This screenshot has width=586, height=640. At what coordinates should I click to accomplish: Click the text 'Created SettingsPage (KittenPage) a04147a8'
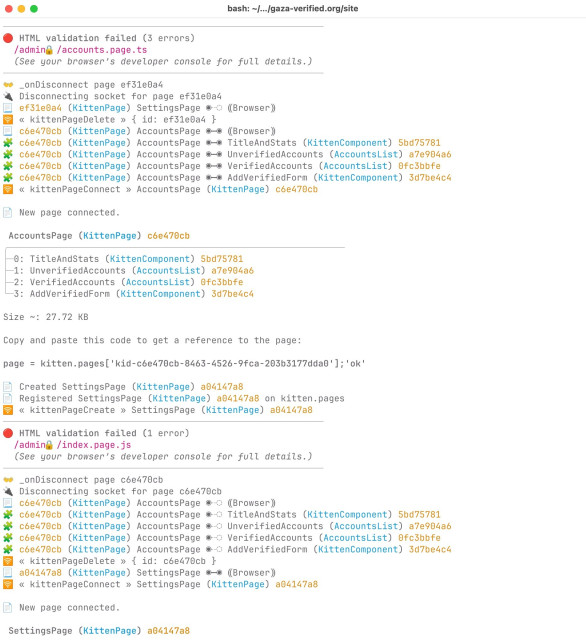pyautogui.click(x=131, y=387)
